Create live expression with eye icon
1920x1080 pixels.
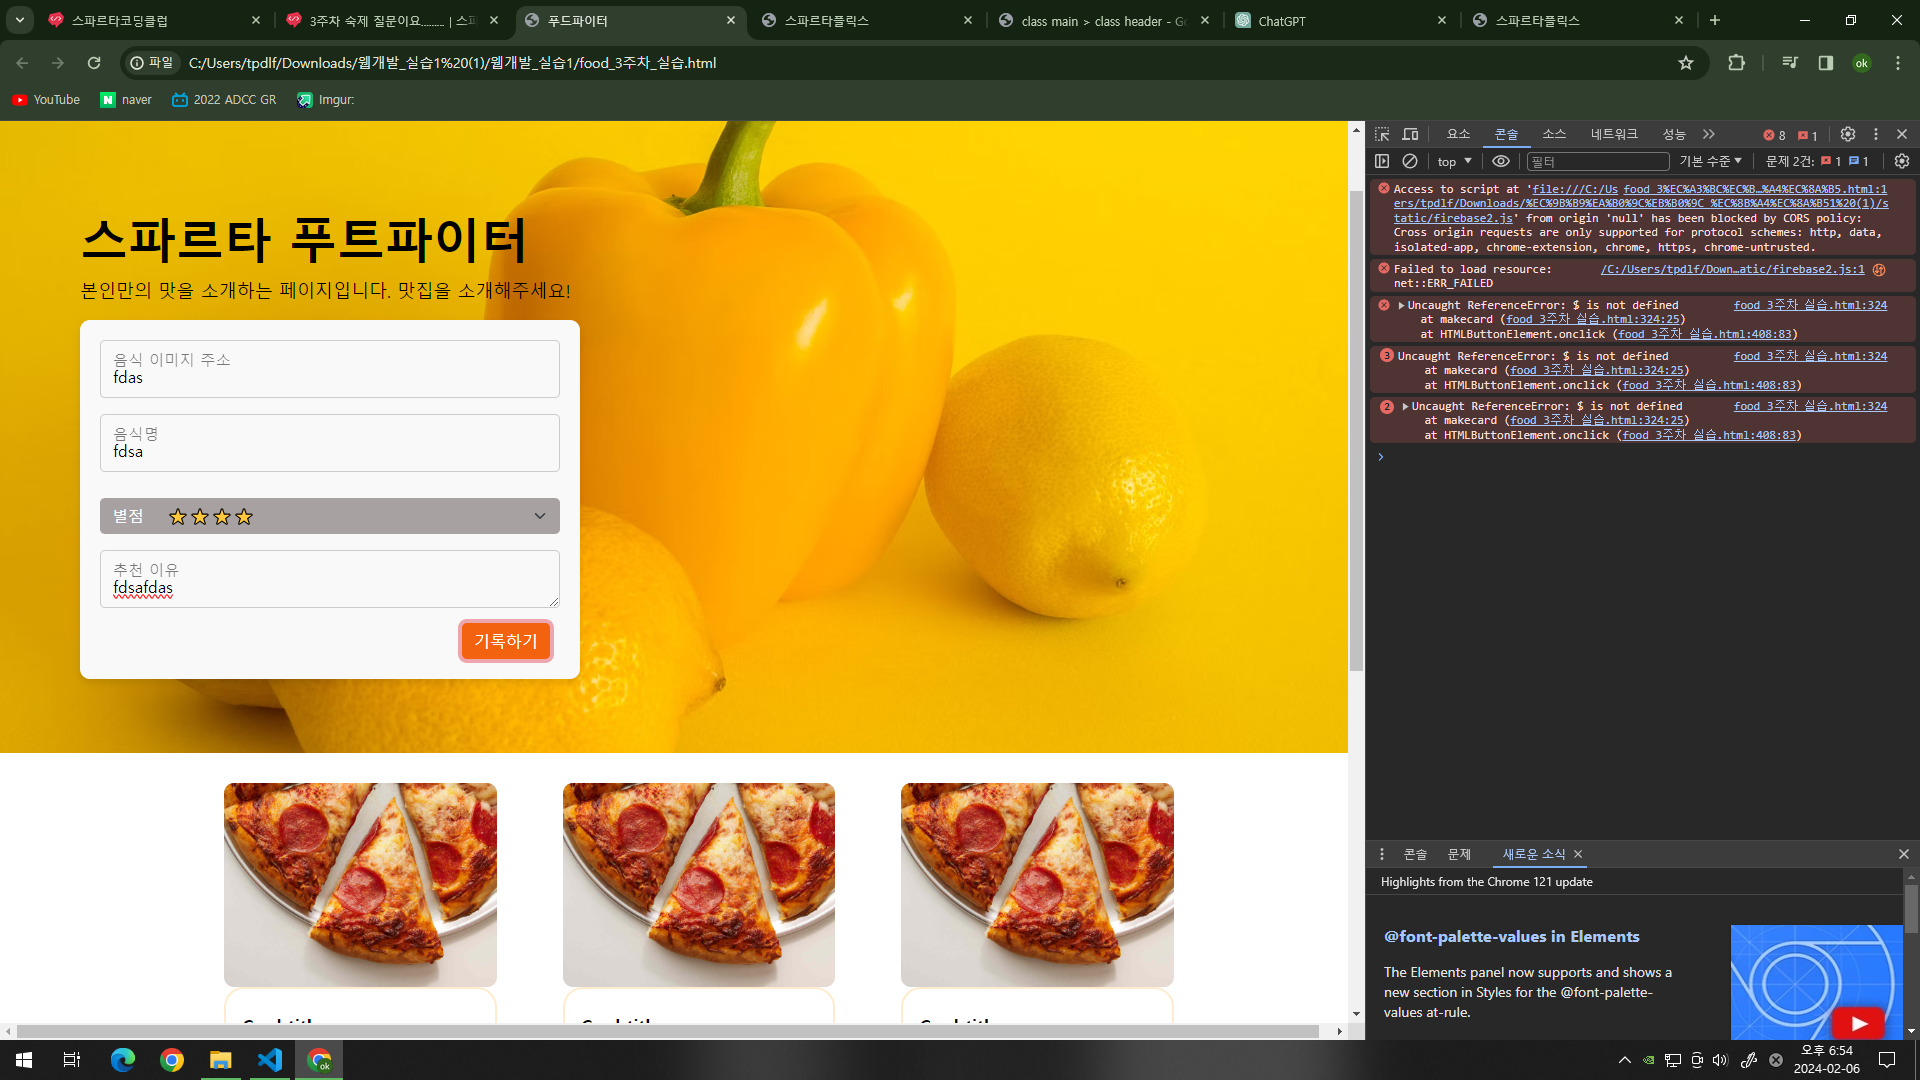tap(1501, 161)
